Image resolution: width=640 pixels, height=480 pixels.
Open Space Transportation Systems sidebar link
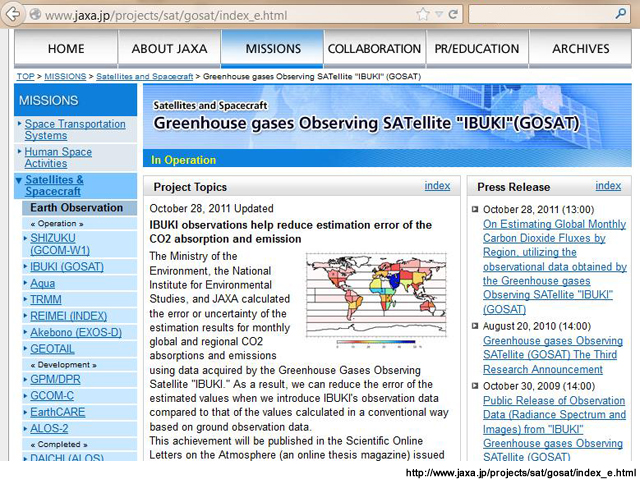(75, 129)
